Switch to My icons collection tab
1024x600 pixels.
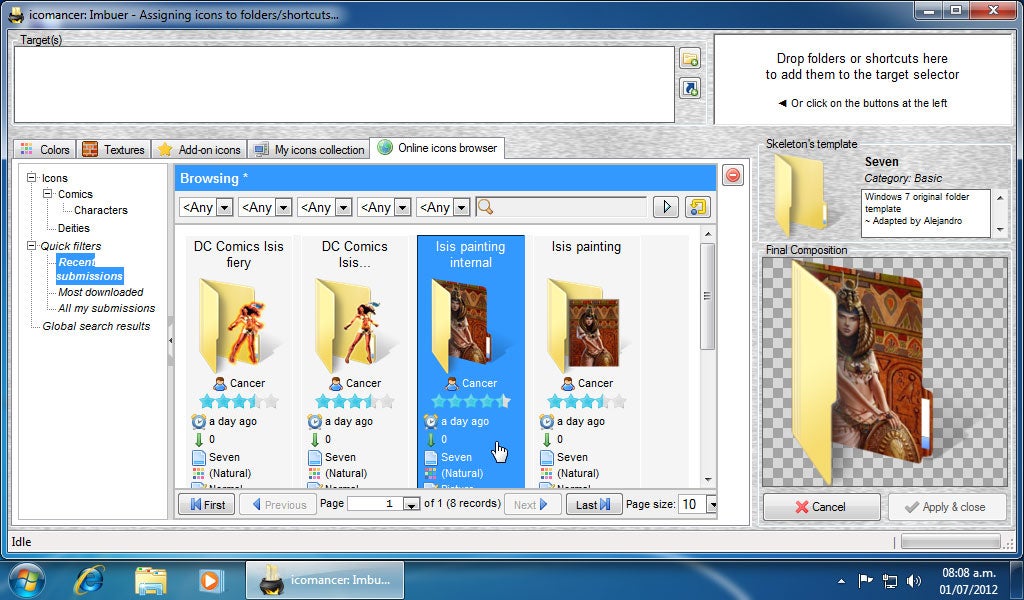[309, 150]
